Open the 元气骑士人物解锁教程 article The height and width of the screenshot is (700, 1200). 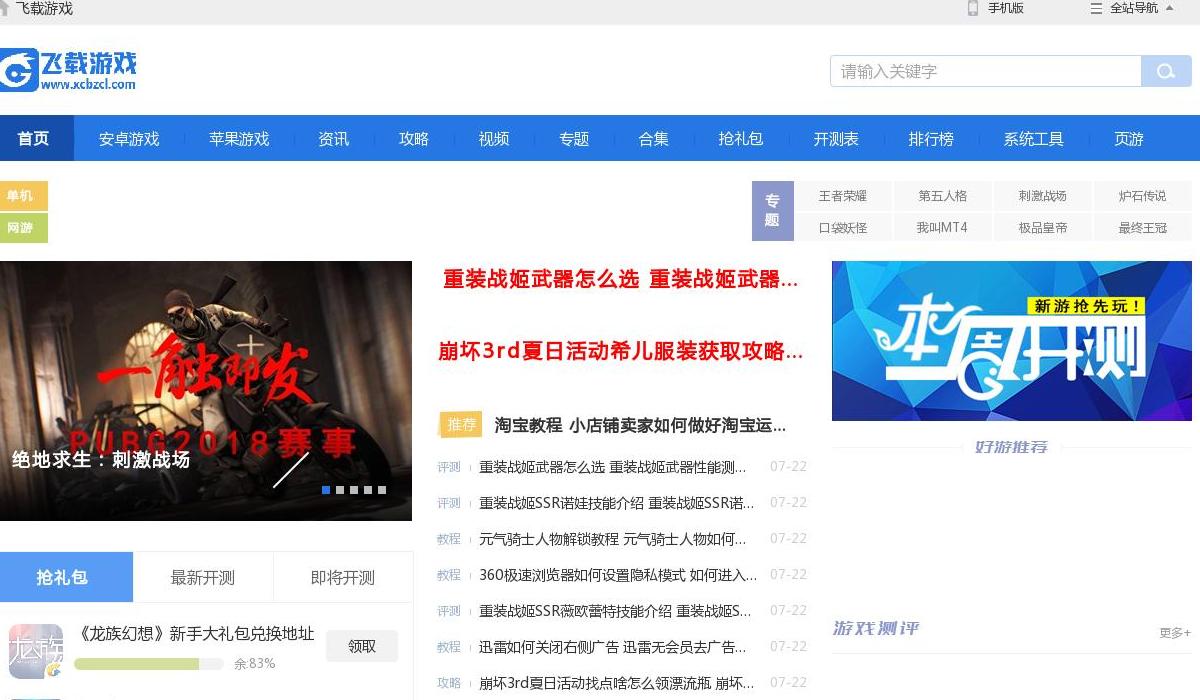(613, 539)
